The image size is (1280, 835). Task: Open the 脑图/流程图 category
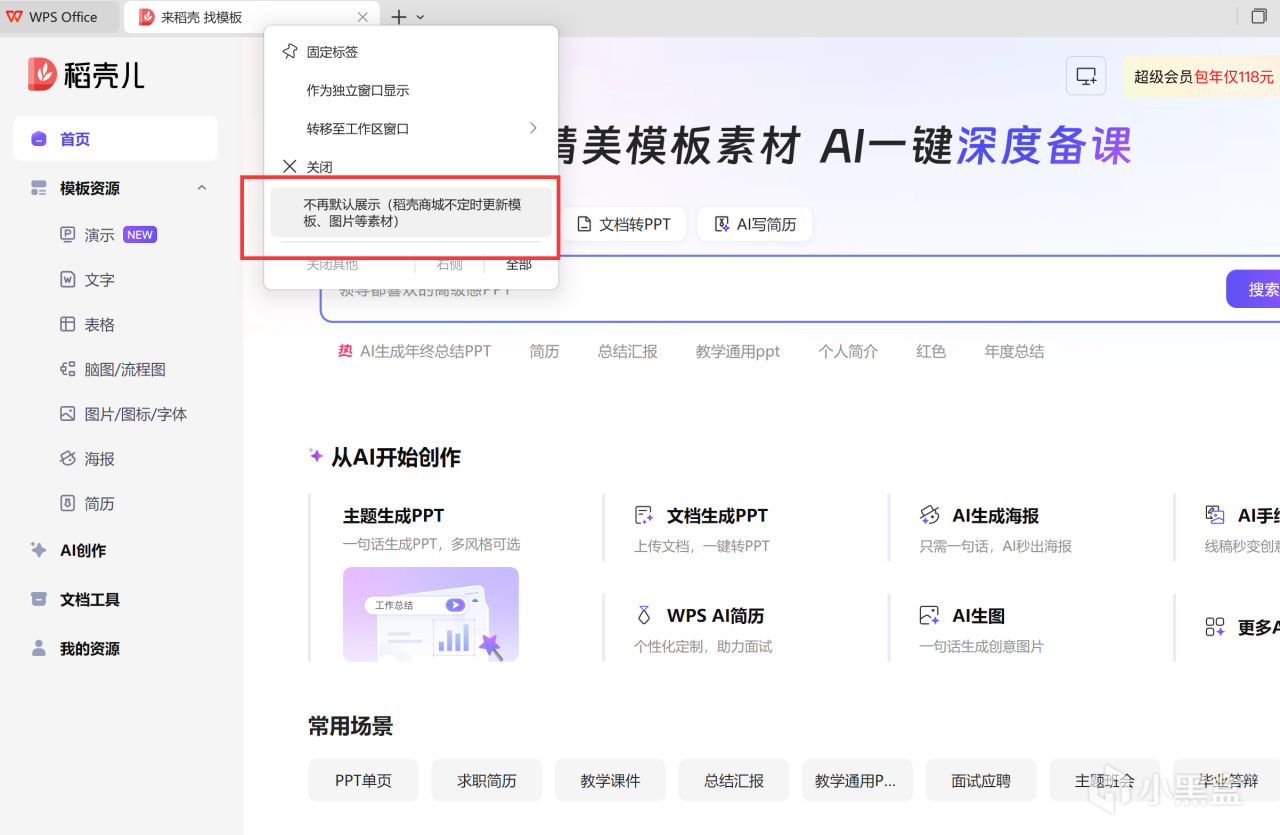pyautogui.click(x=112, y=370)
